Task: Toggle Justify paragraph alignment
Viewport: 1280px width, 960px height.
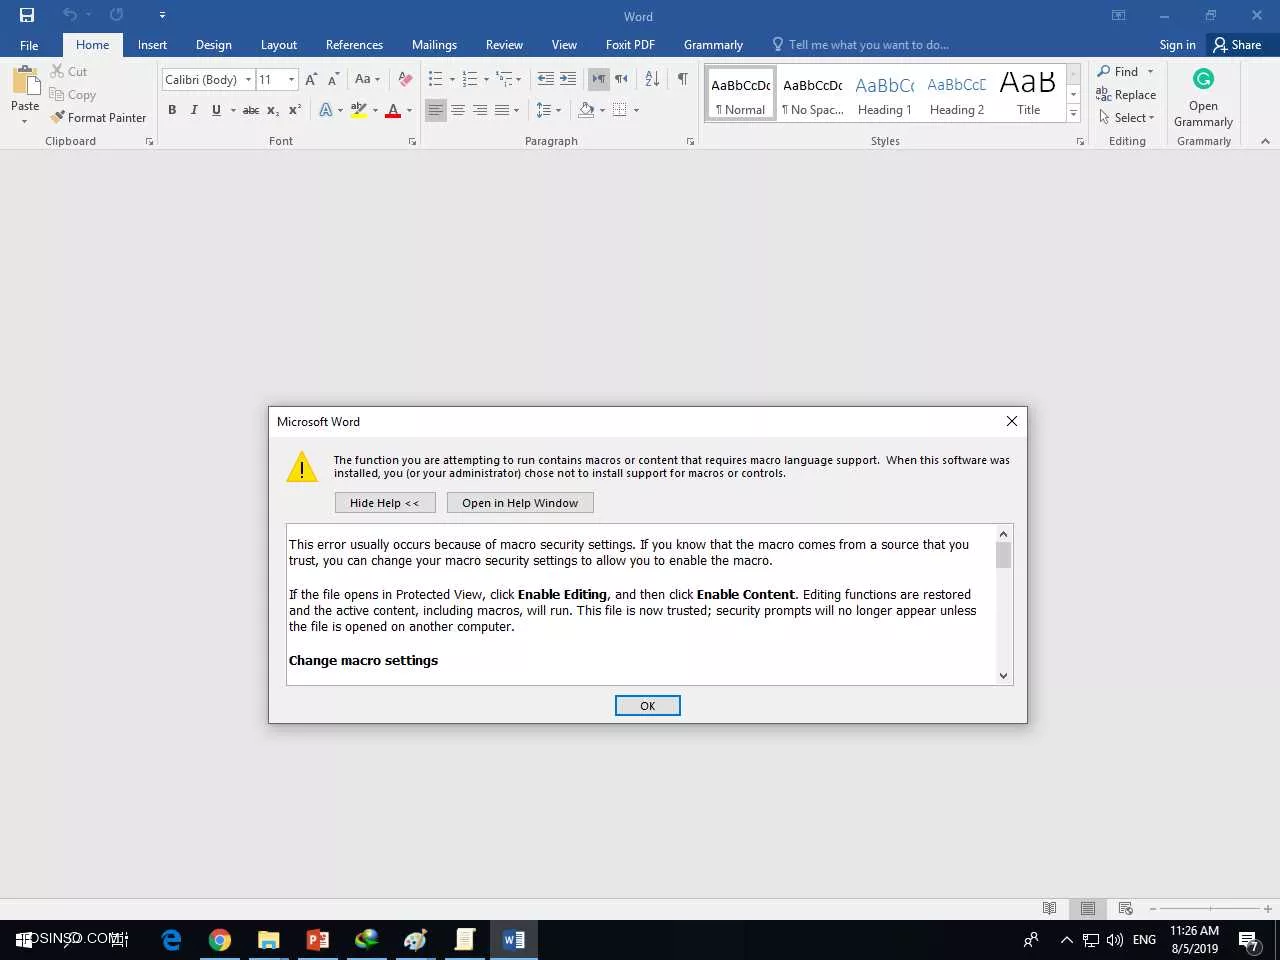Action: coord(502,110)
